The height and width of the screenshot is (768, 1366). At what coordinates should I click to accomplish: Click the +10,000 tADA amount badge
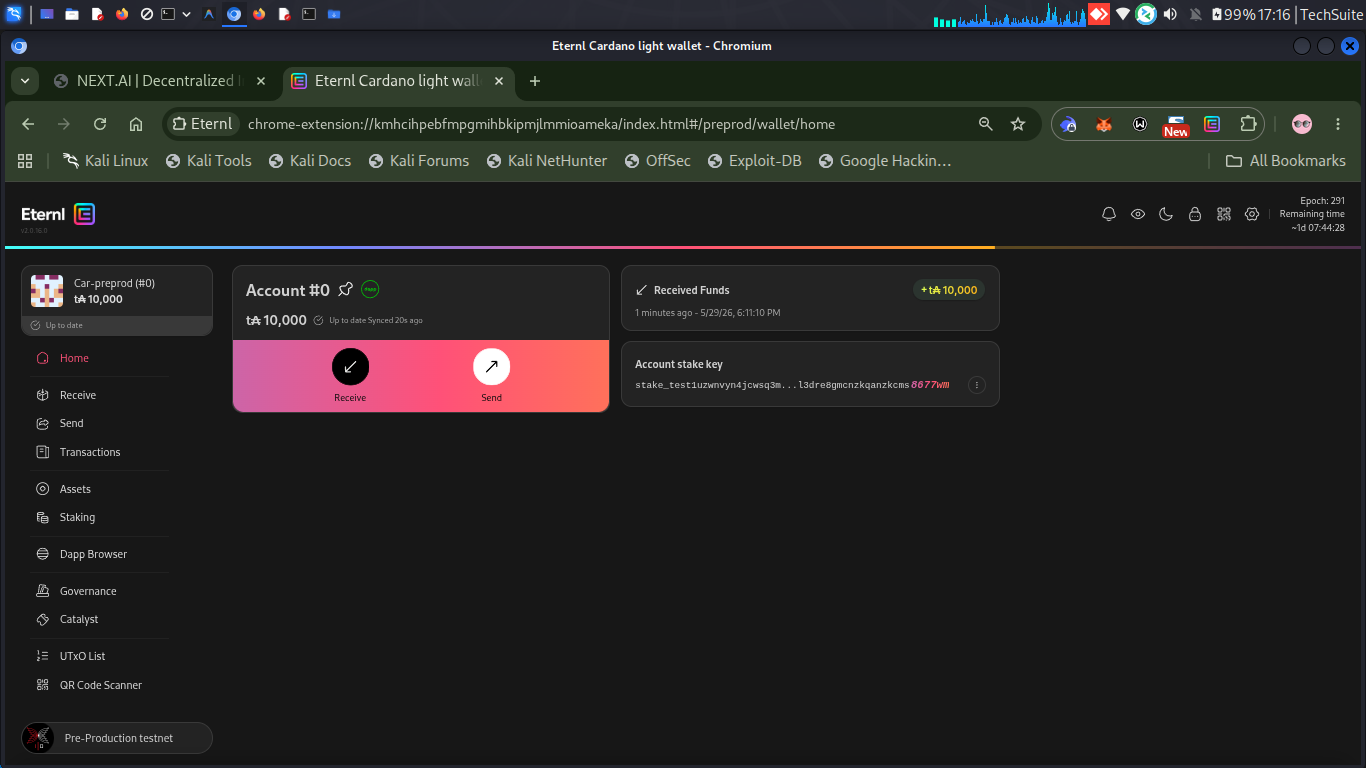click(x=949, y=290)
